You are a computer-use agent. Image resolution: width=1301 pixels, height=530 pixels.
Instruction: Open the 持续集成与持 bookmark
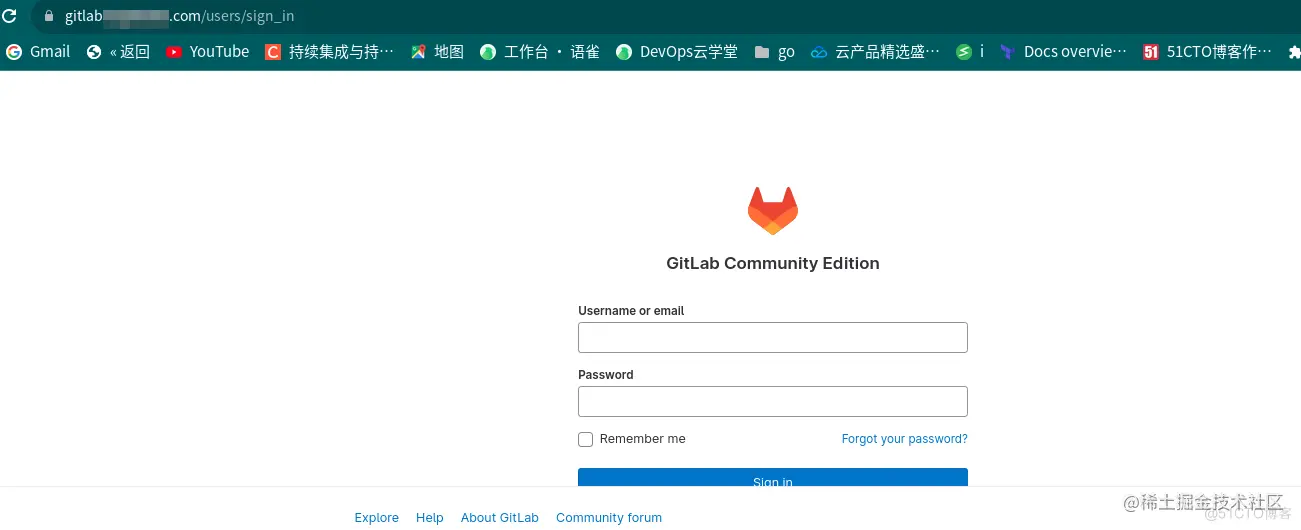[x=329, y=52]
